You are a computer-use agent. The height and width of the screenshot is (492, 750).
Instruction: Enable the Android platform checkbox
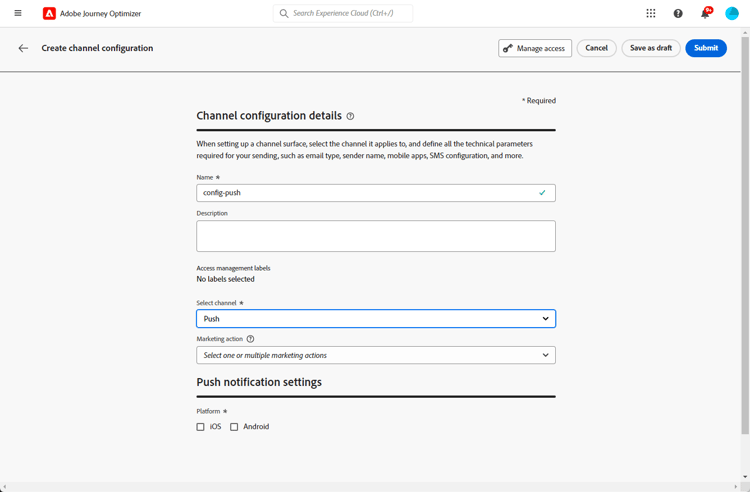click(x=234, y=427)
